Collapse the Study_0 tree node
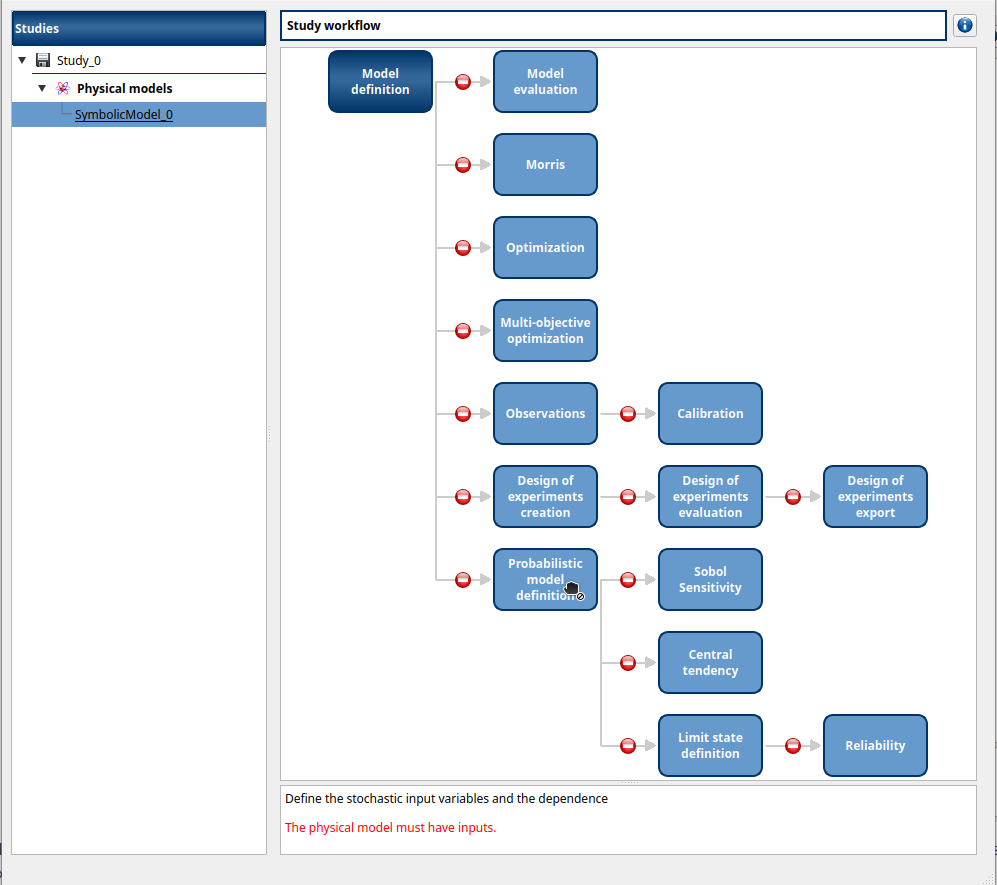The width and height of the screenshot is (997, 885). (x=22, y=60)
